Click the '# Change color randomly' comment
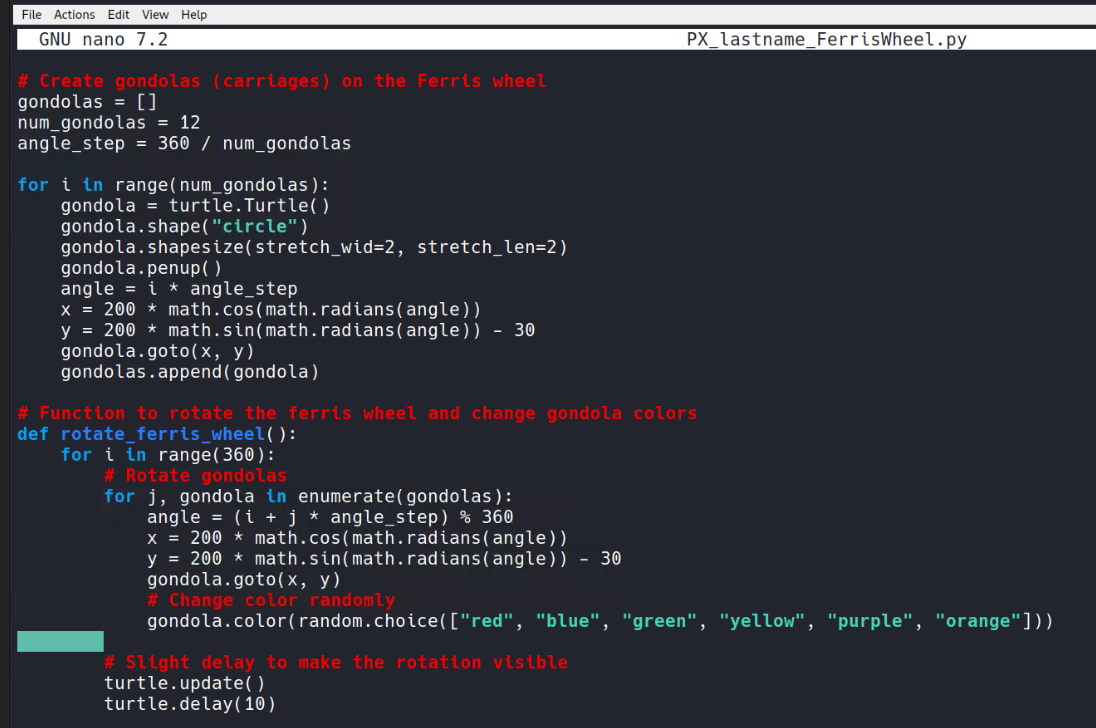The image size is (1096, 728). click(x=270, y=600)
